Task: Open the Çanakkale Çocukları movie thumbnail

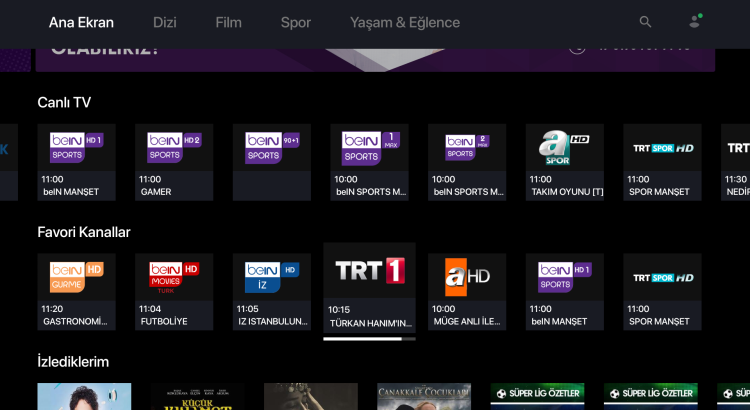Action: [x=424, y=397]
